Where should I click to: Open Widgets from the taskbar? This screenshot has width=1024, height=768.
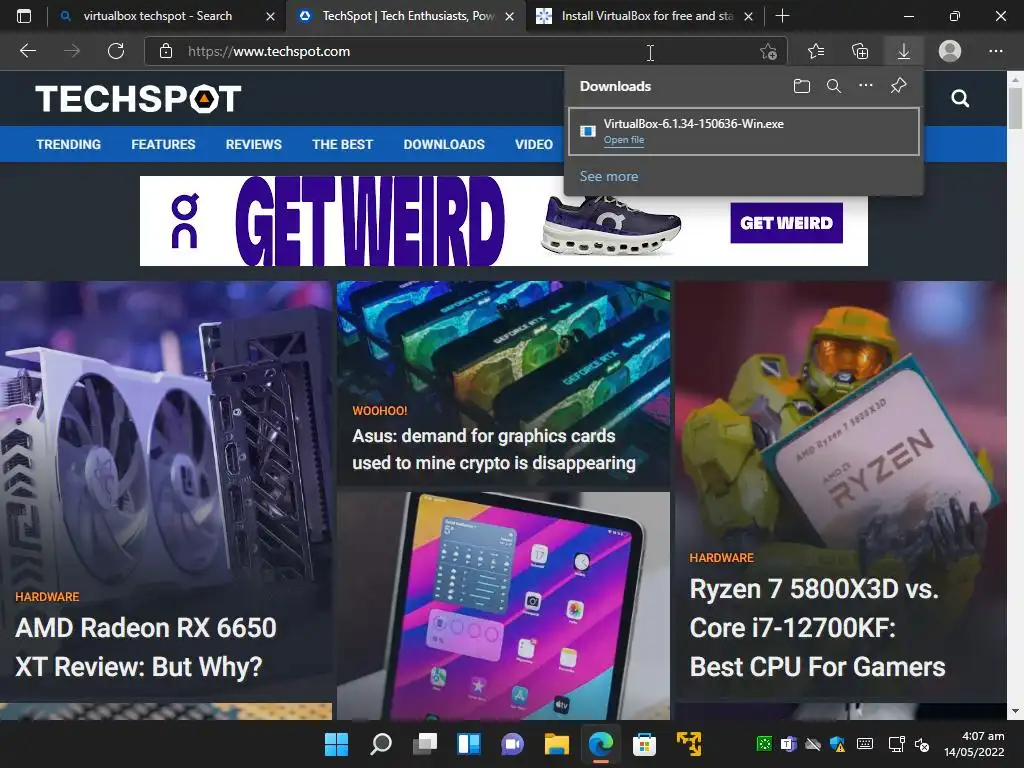click(x=469, y=744)
